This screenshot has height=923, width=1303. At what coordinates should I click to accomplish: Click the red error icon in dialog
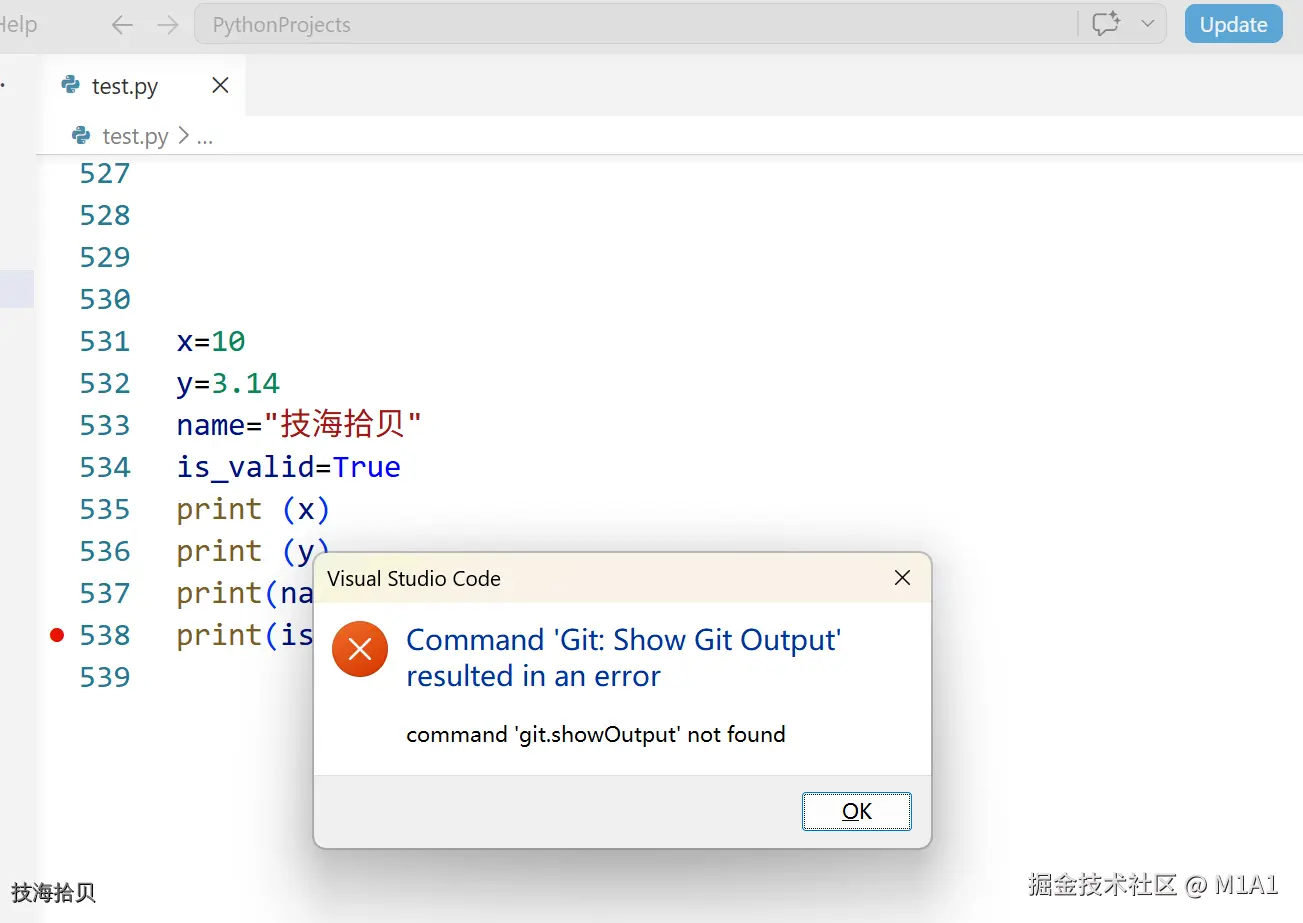pos(360,649)
